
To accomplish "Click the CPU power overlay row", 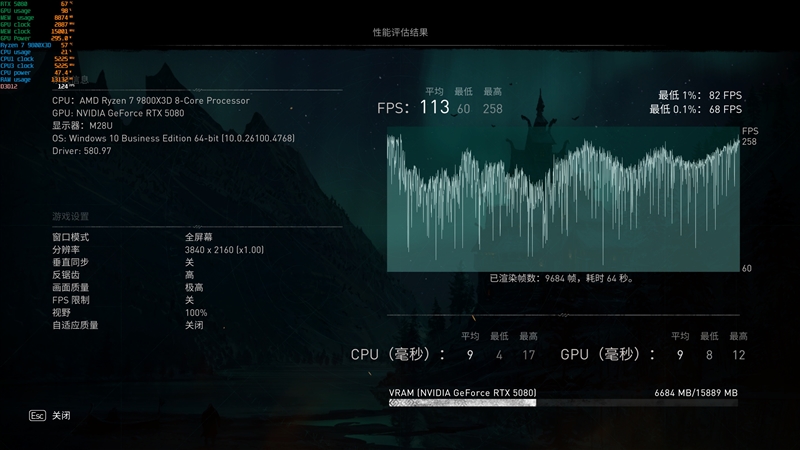I will pyautogui.click(x=36, y=72).
